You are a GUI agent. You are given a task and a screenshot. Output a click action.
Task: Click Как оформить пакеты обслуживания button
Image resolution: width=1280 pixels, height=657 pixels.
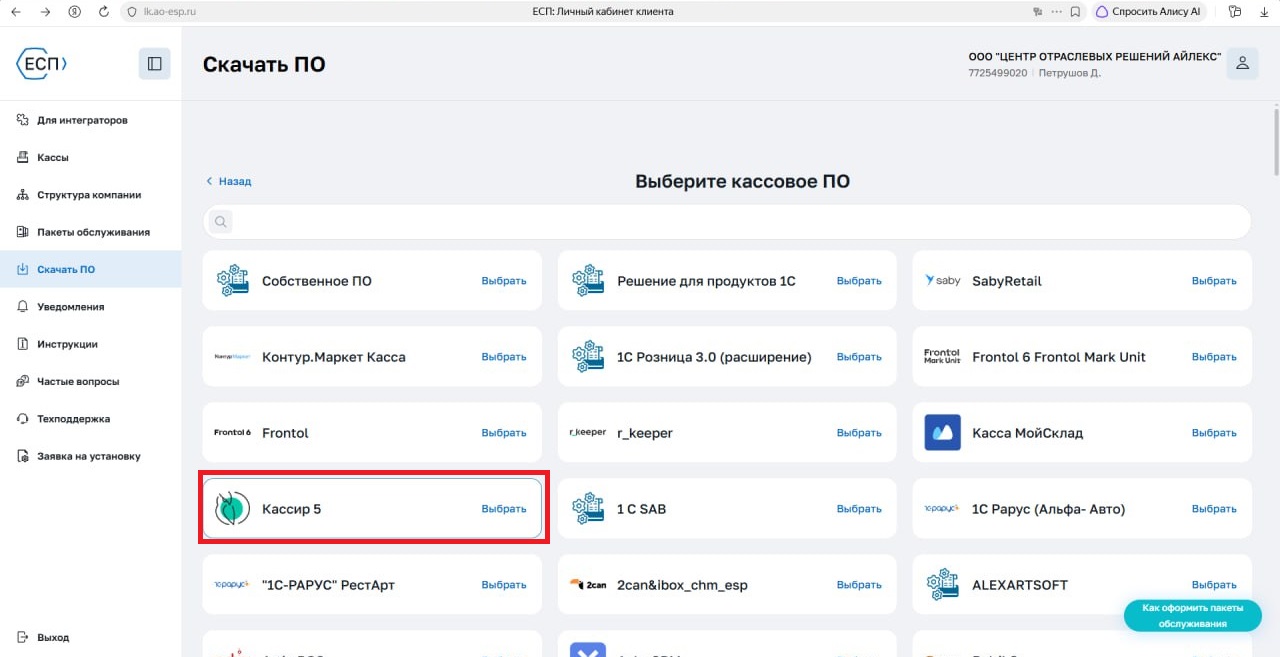[1193, 616]
